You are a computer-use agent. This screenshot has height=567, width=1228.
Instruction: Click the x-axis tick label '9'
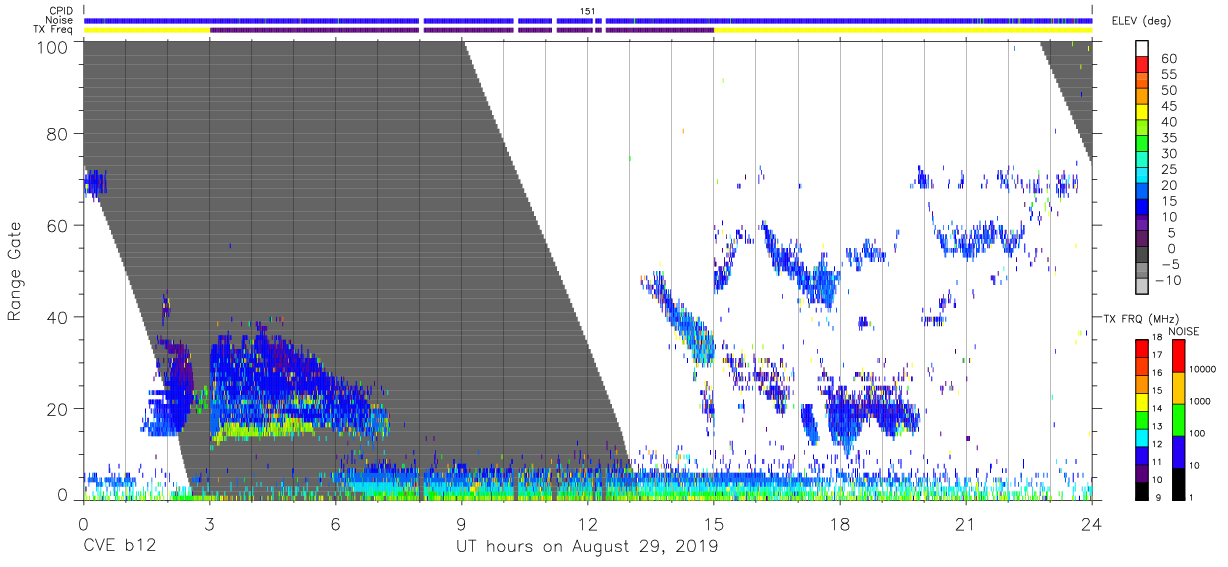coord(461,525)
